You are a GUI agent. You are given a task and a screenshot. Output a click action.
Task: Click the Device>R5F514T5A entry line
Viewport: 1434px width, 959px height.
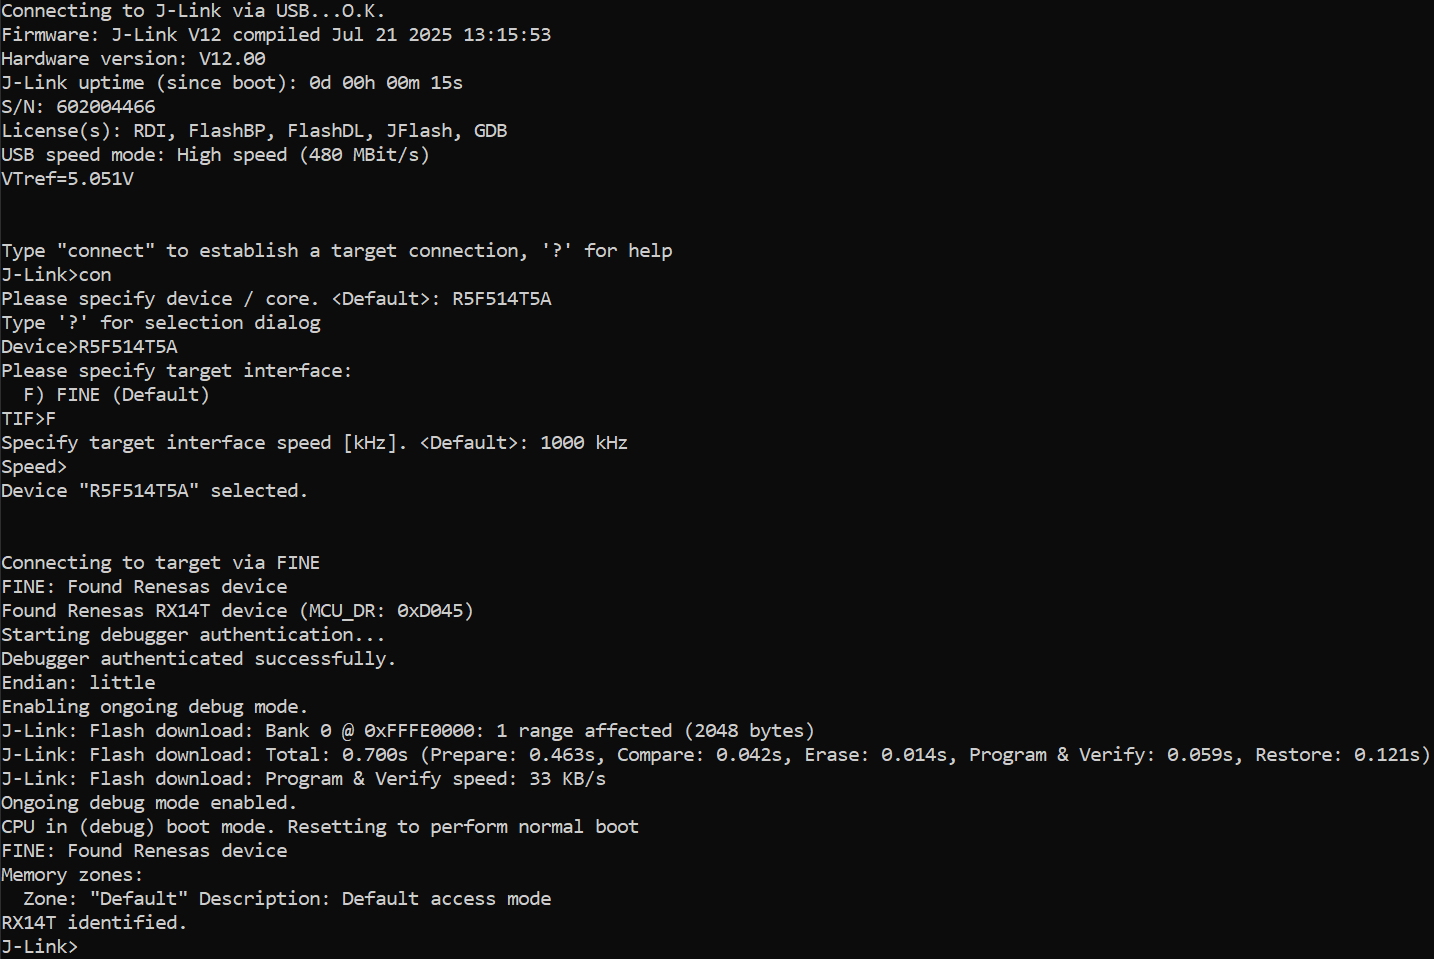(89, 347)
